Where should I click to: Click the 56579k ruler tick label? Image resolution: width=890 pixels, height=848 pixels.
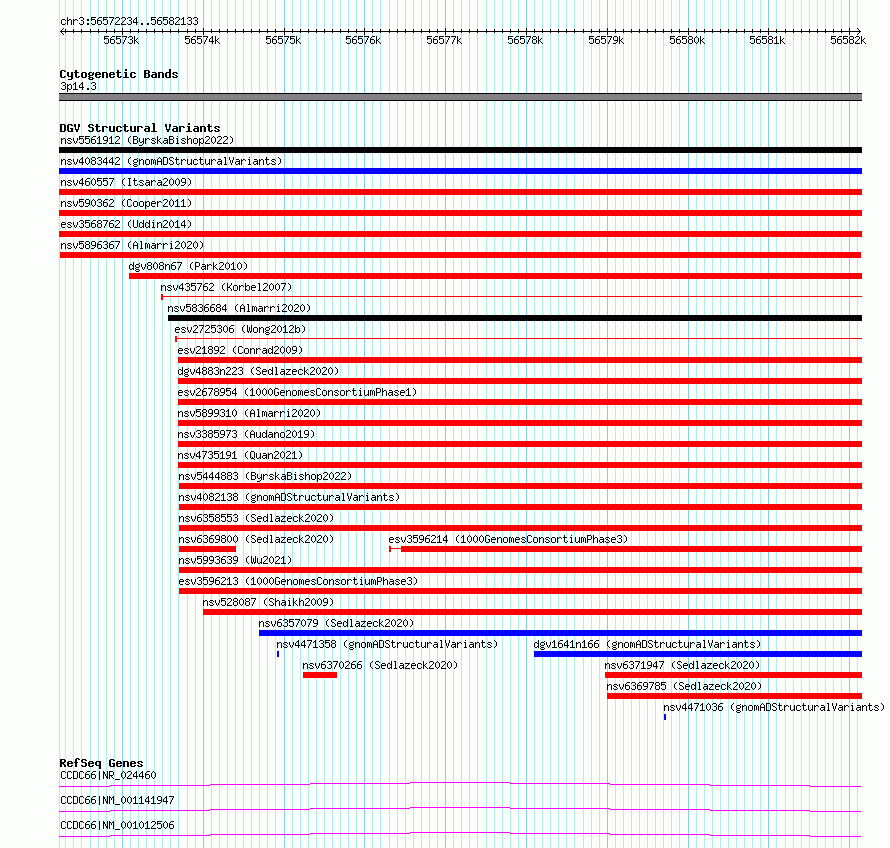point(606,40)
